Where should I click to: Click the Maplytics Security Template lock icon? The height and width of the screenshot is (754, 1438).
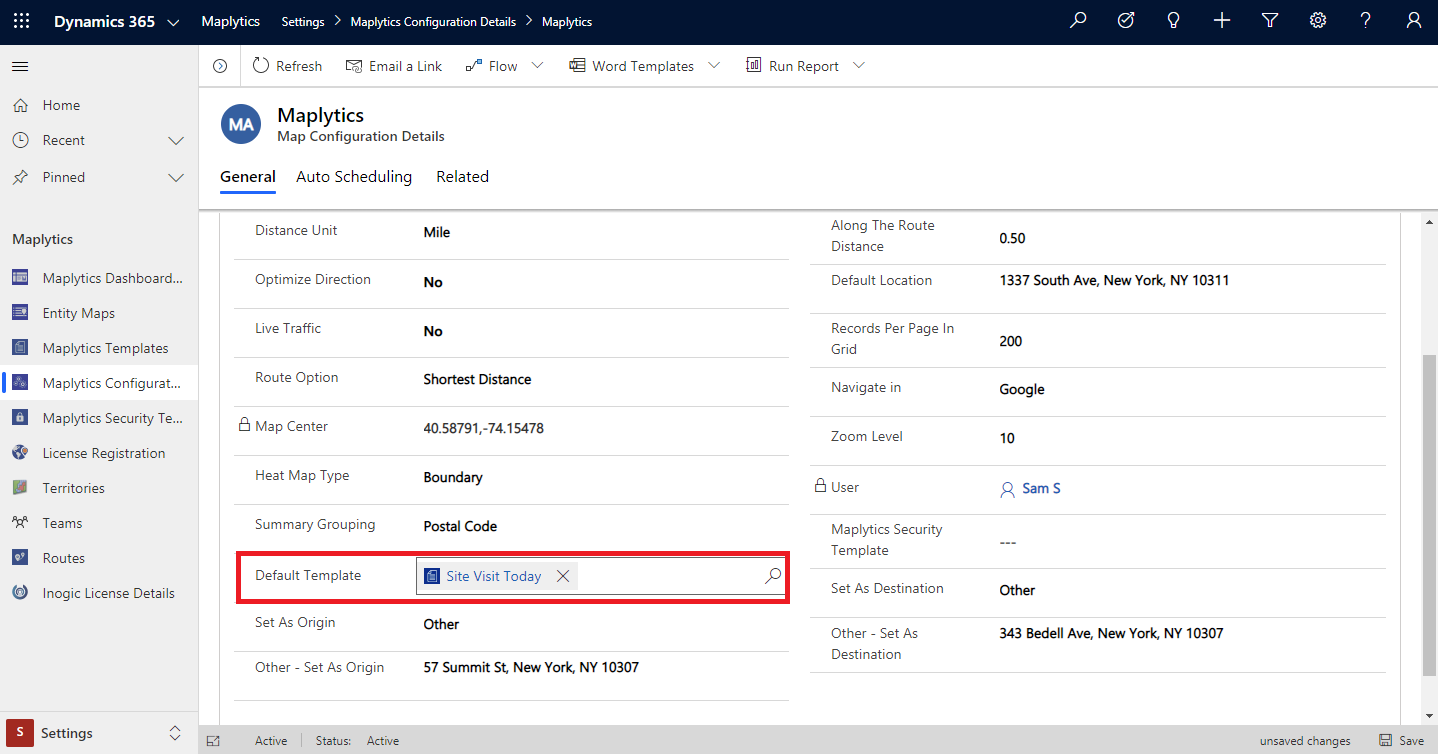(20, 418)
